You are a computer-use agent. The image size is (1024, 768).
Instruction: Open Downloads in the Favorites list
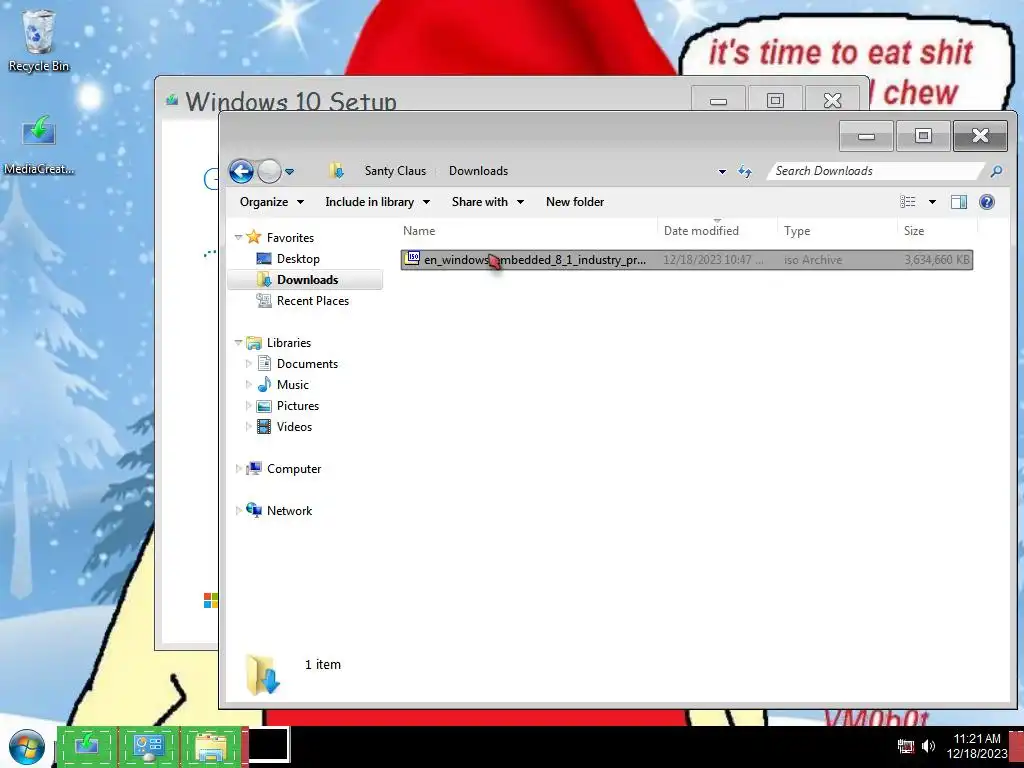(x=307, y=280)
